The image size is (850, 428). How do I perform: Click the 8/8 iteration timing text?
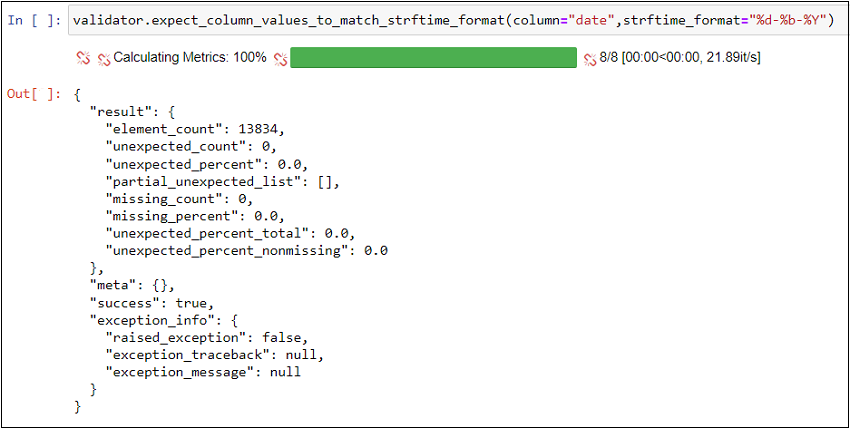tap(680, 59)
